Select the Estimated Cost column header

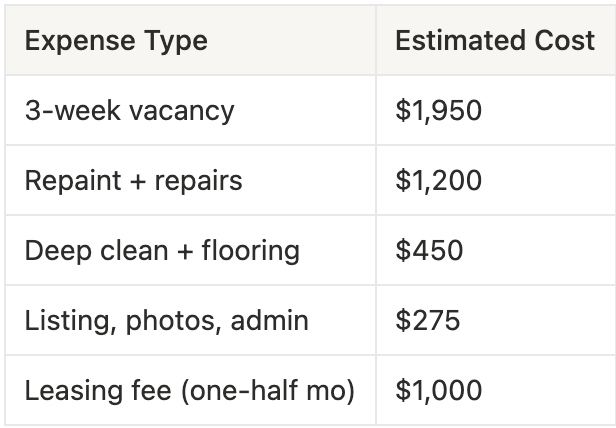click(495, 41)
